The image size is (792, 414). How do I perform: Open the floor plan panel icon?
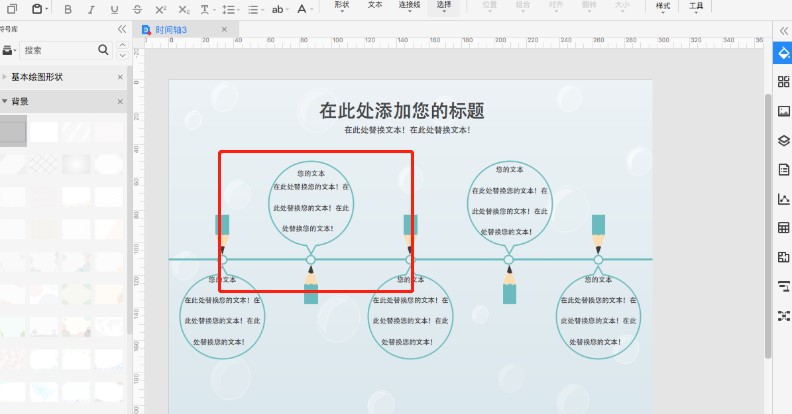click(x=783, y=257)
